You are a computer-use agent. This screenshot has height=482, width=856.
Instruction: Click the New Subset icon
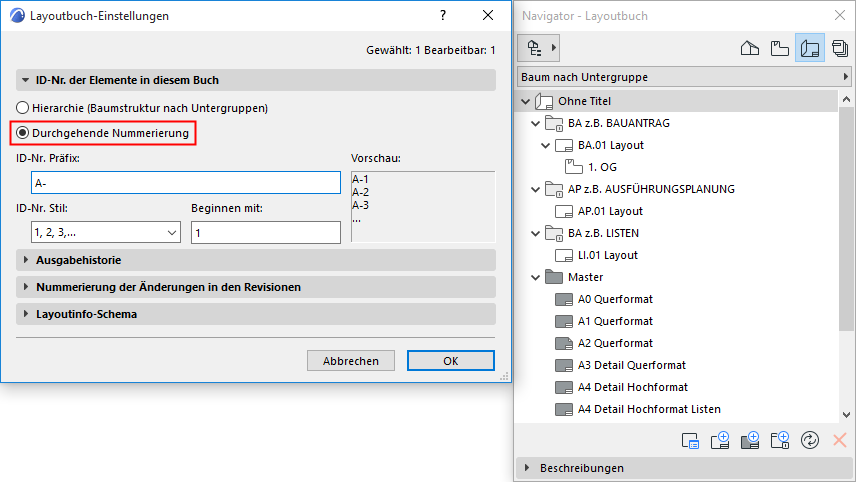tap(780, 439)
